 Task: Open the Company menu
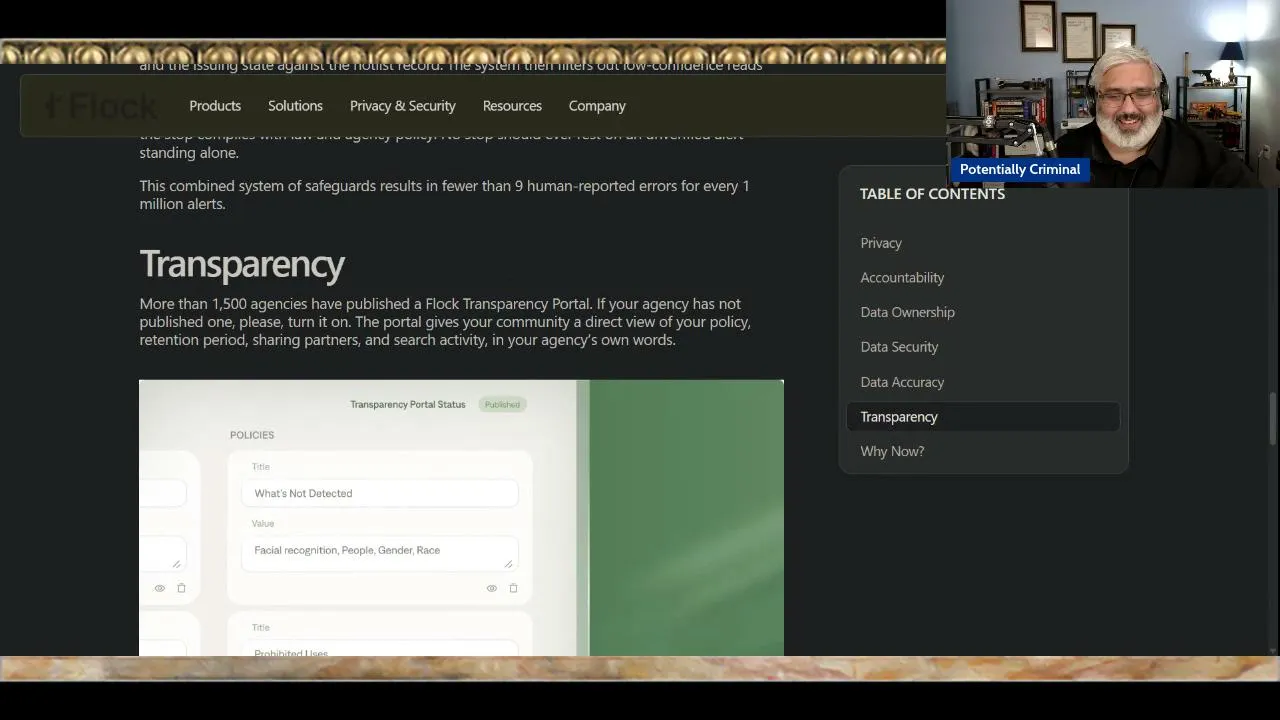pyautogui.click(x=597, y=106)
